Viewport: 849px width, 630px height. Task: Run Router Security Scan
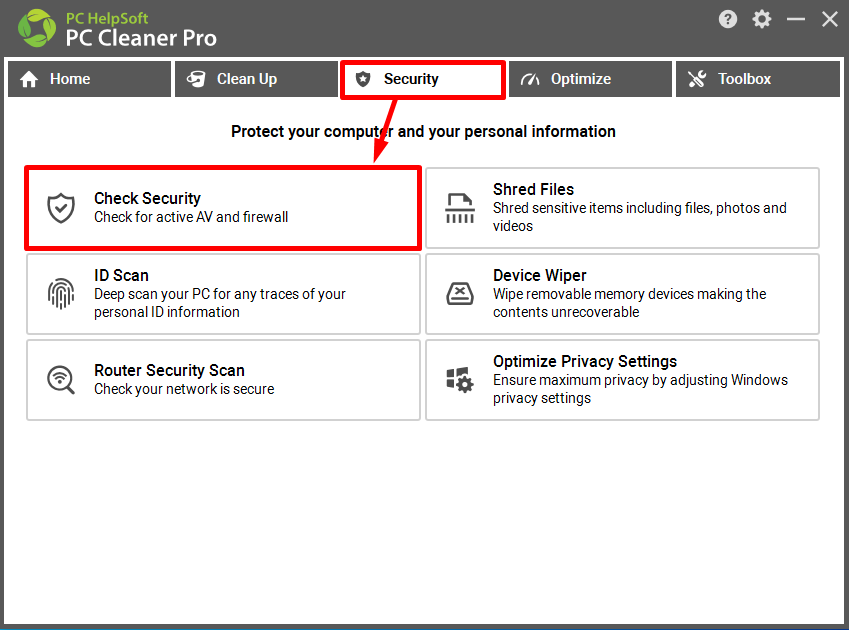pyautogui.click(x=223, y=380)
